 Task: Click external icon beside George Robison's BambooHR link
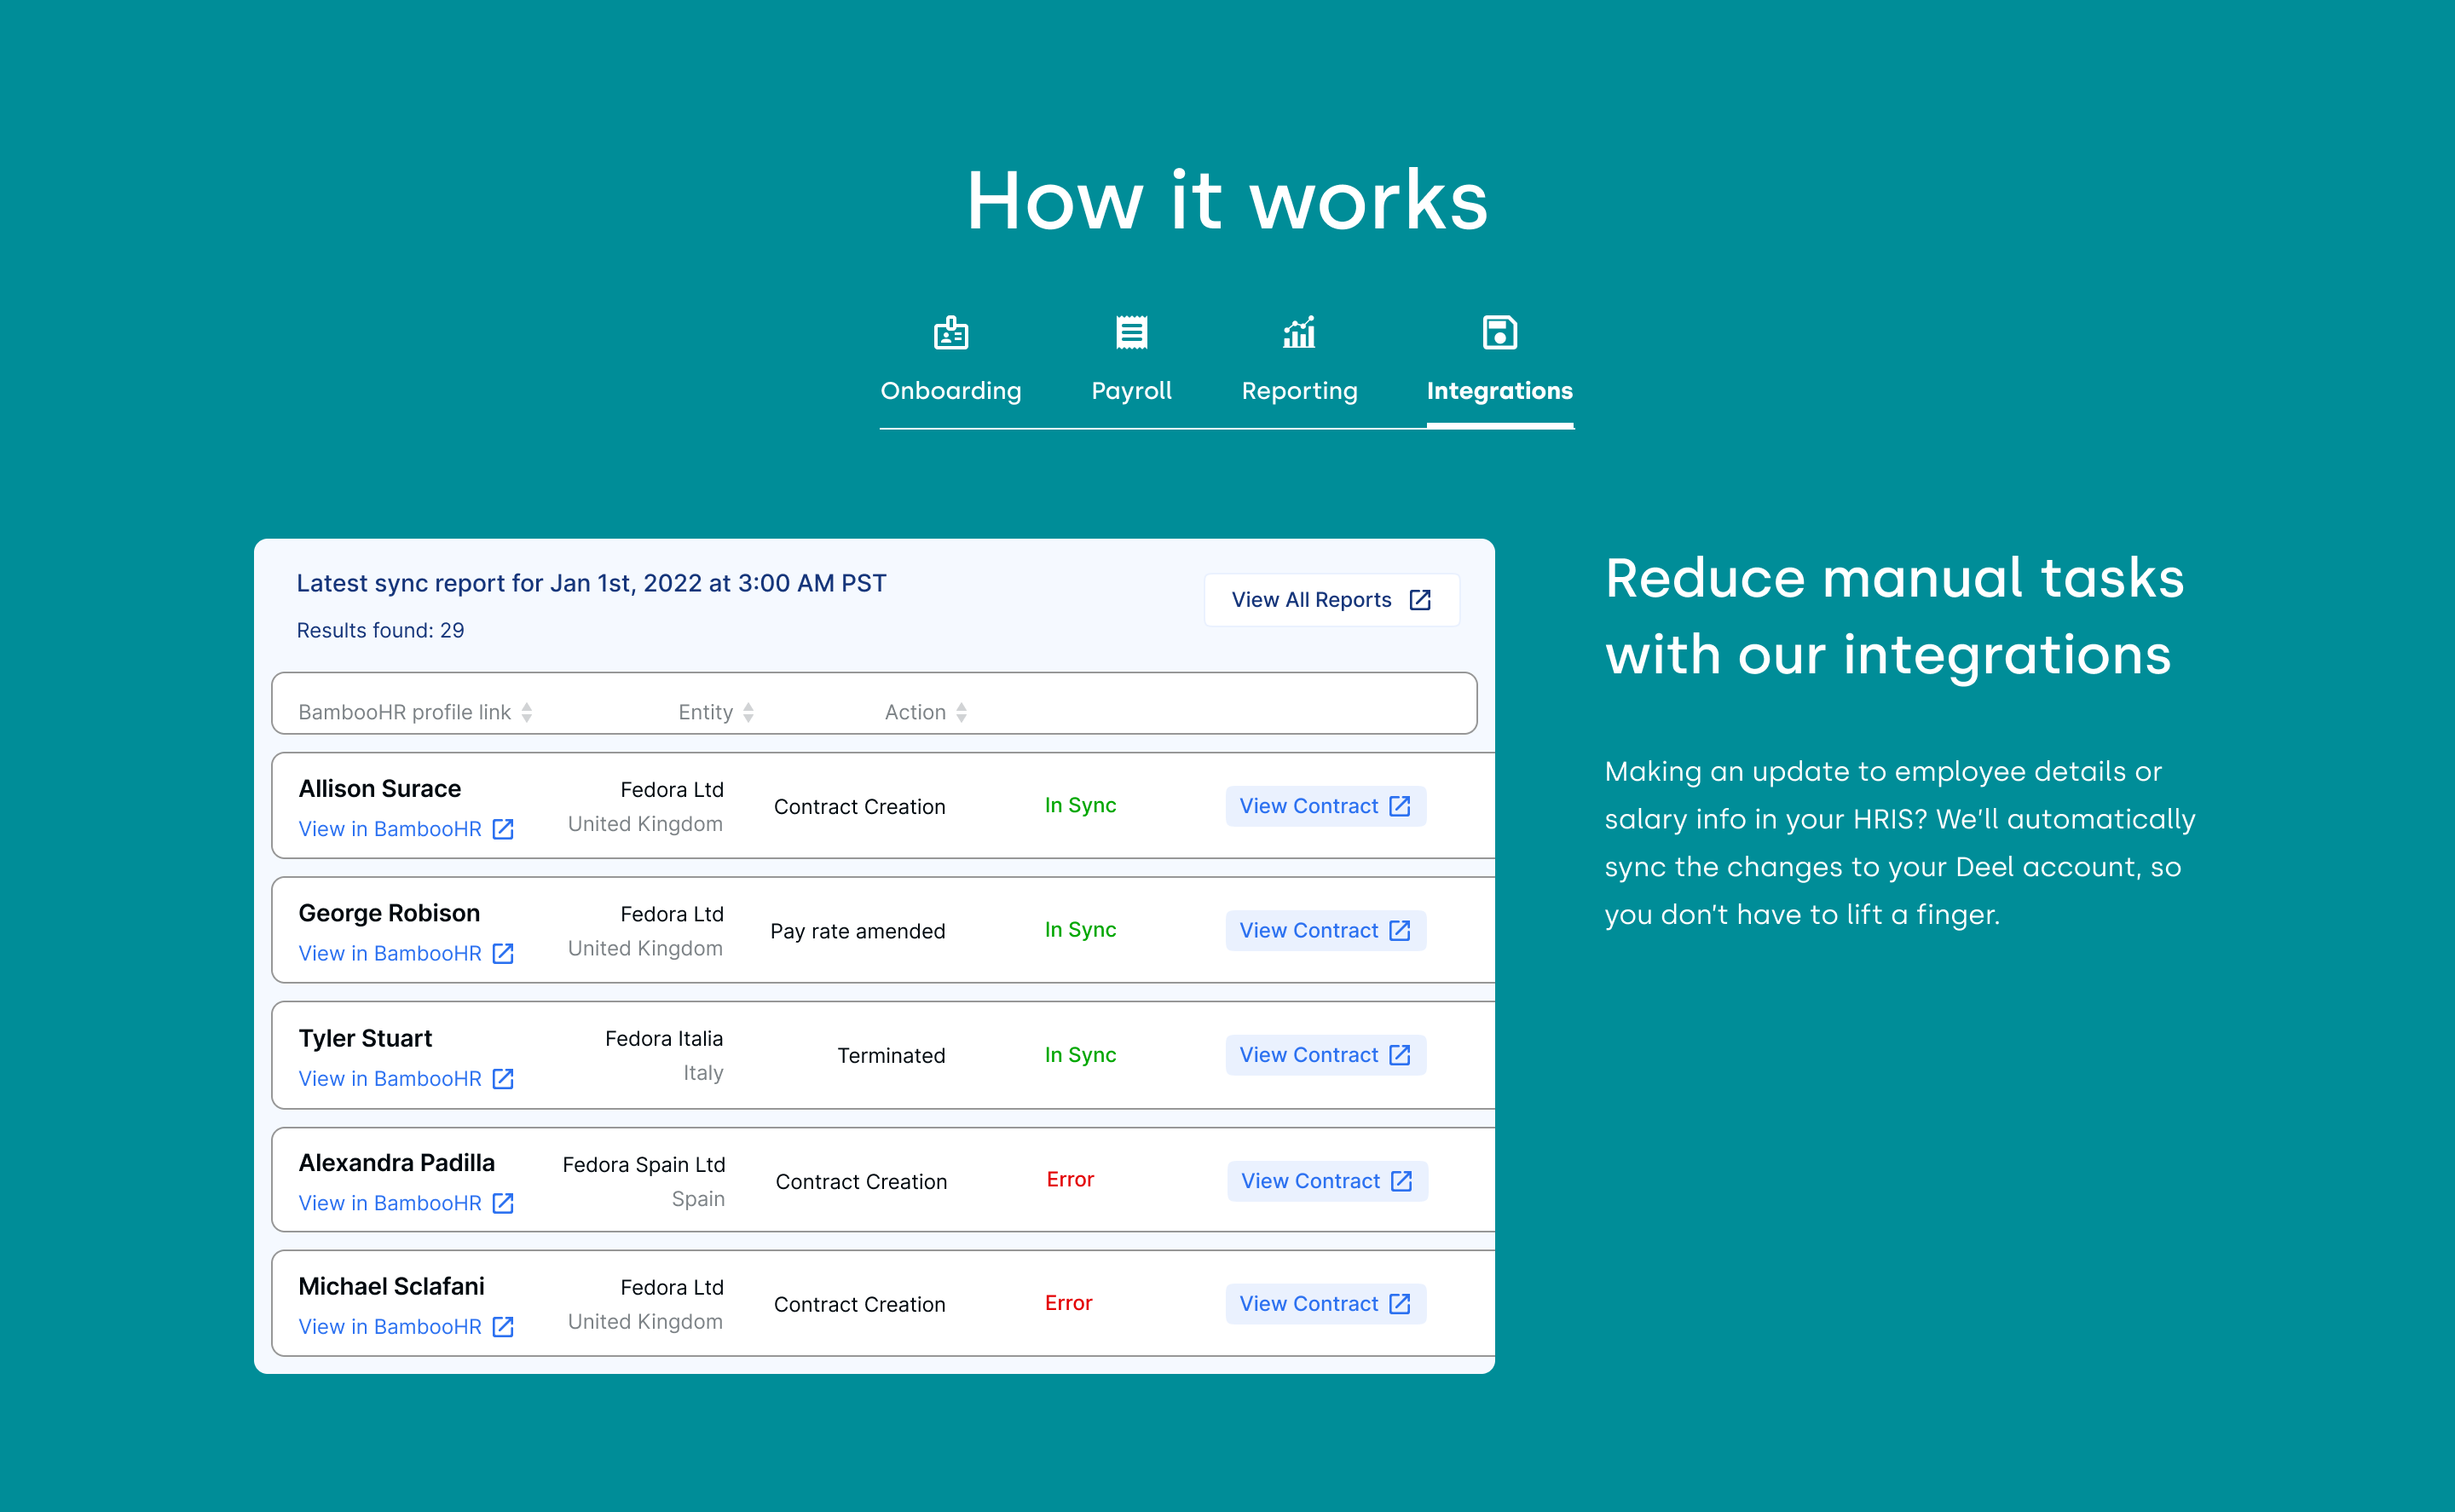(x=503, y=953)
